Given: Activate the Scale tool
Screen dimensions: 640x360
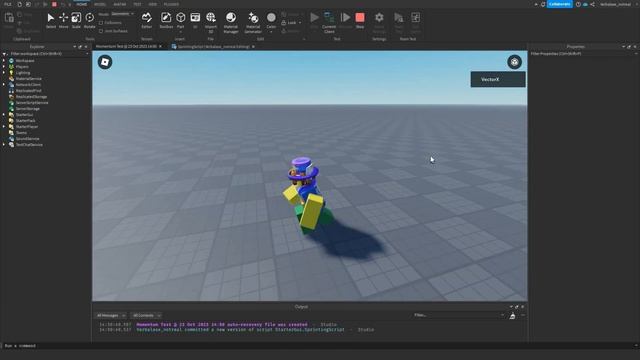Looking at the screenshot, I should pos(76,20).
